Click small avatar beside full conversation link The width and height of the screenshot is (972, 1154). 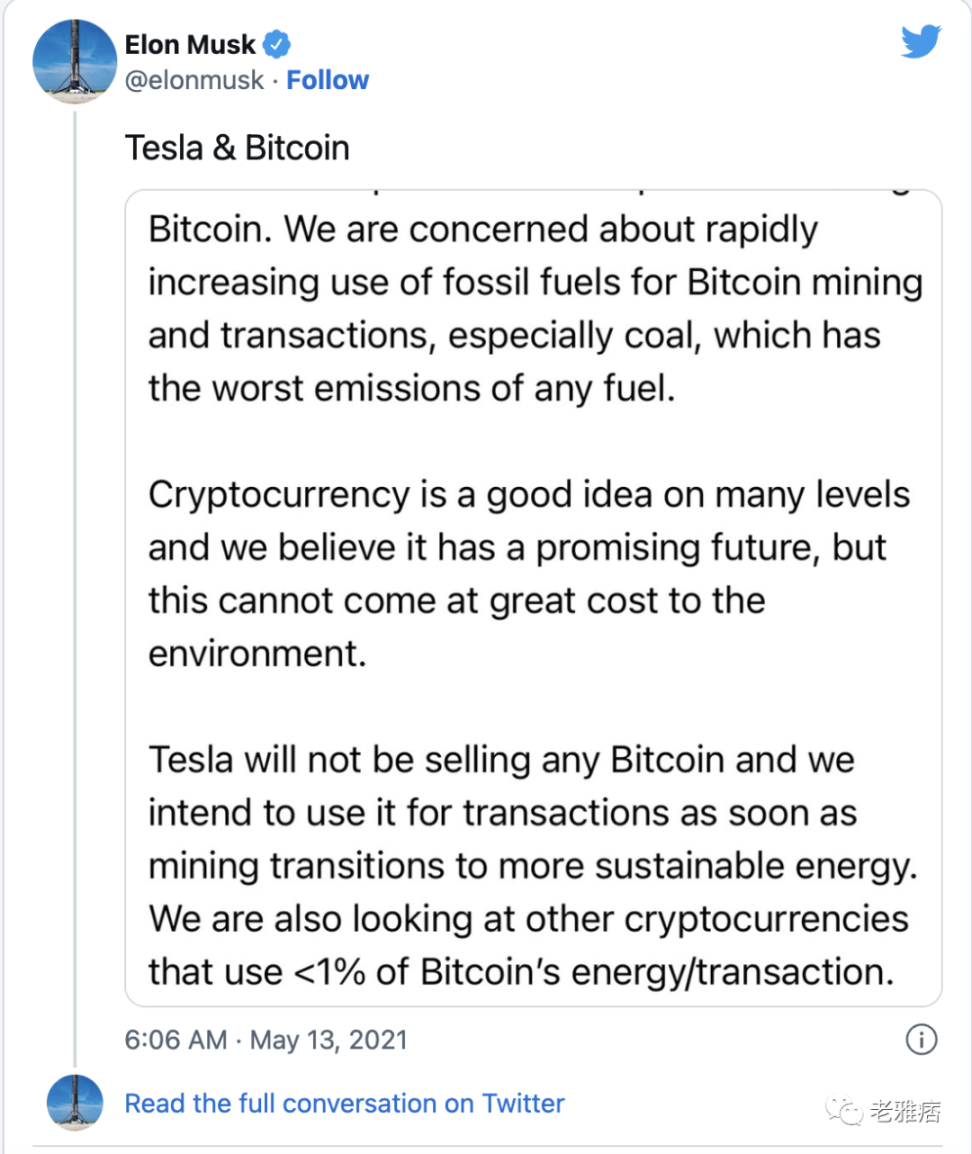coord(75,1103)
